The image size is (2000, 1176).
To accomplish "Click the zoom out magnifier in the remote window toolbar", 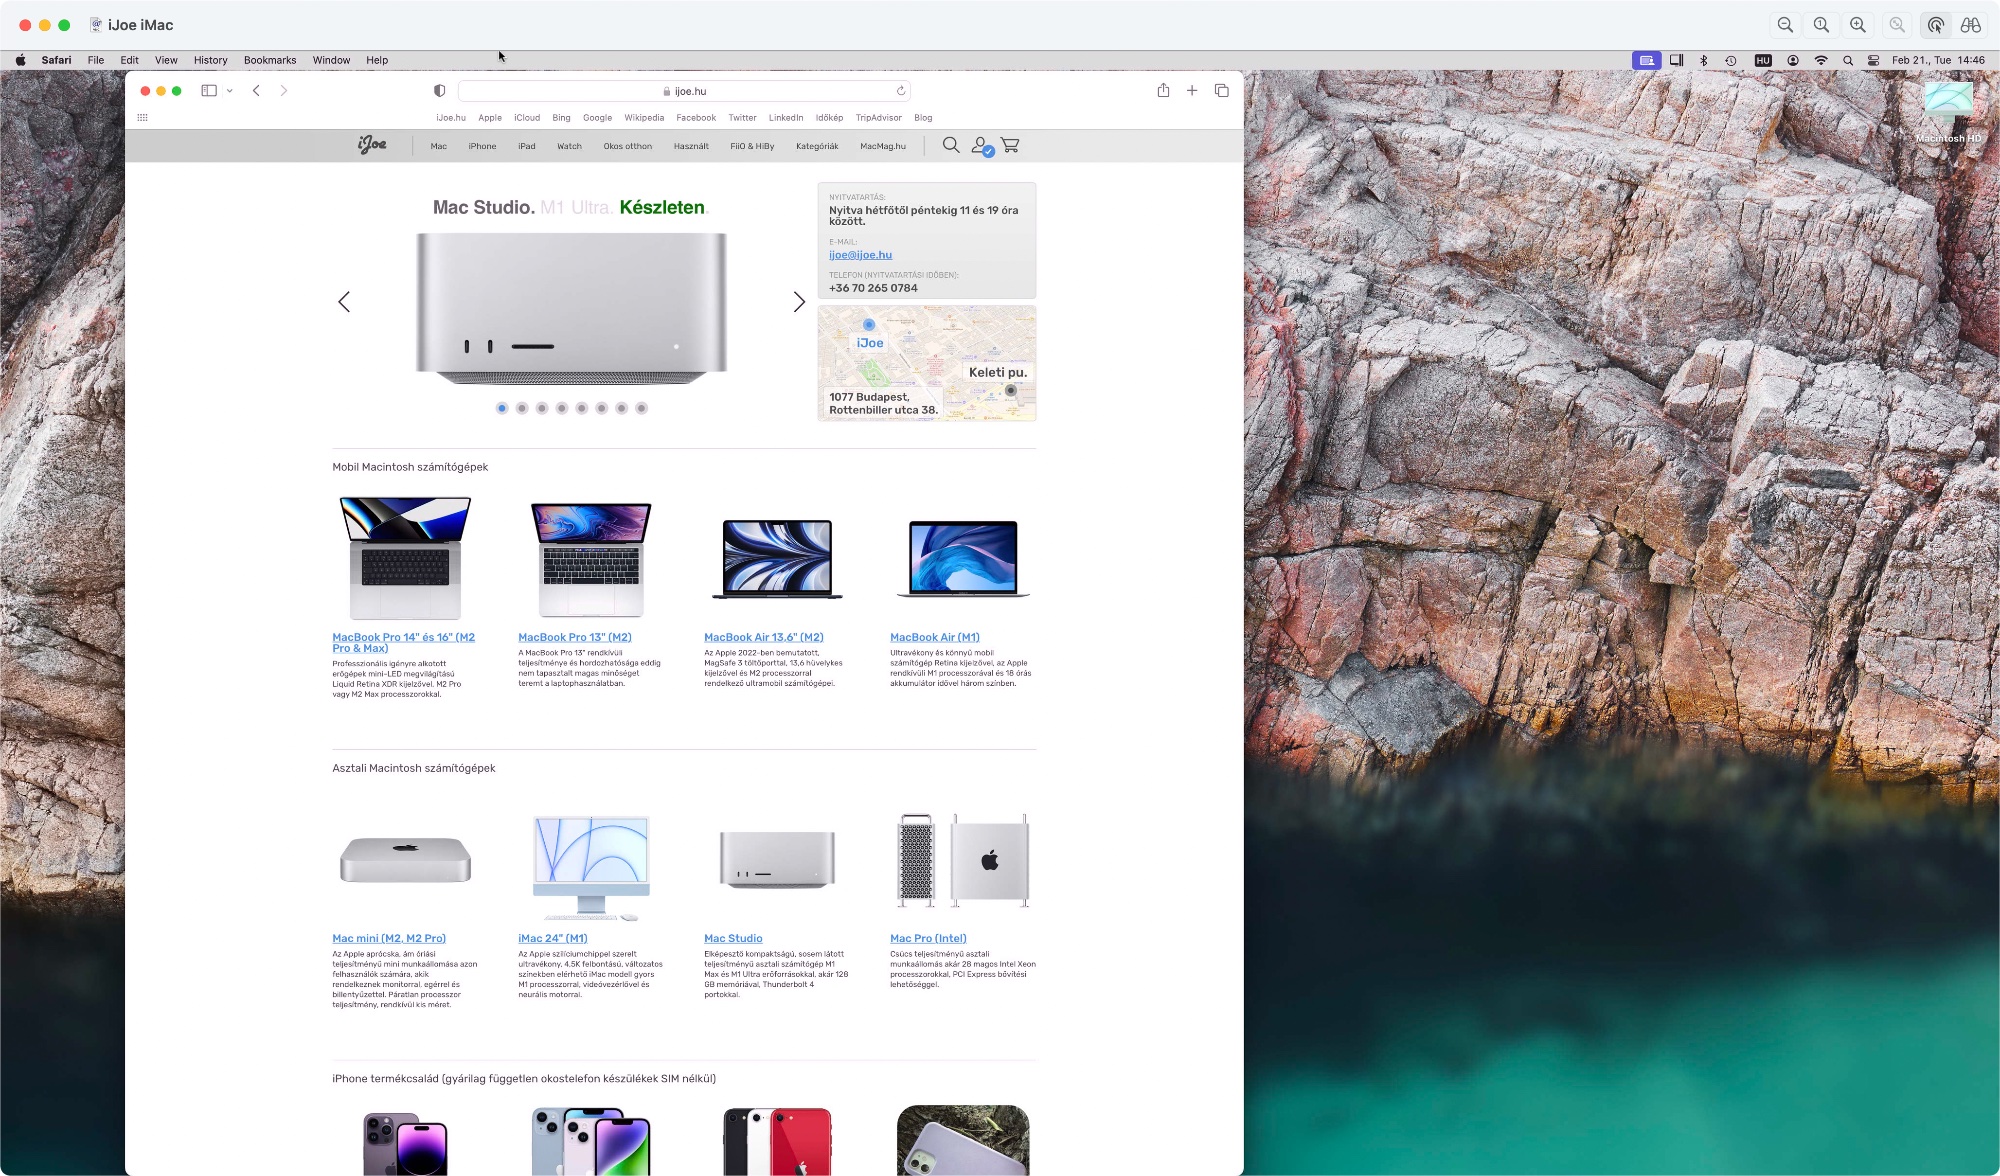I will (1785, 25).
